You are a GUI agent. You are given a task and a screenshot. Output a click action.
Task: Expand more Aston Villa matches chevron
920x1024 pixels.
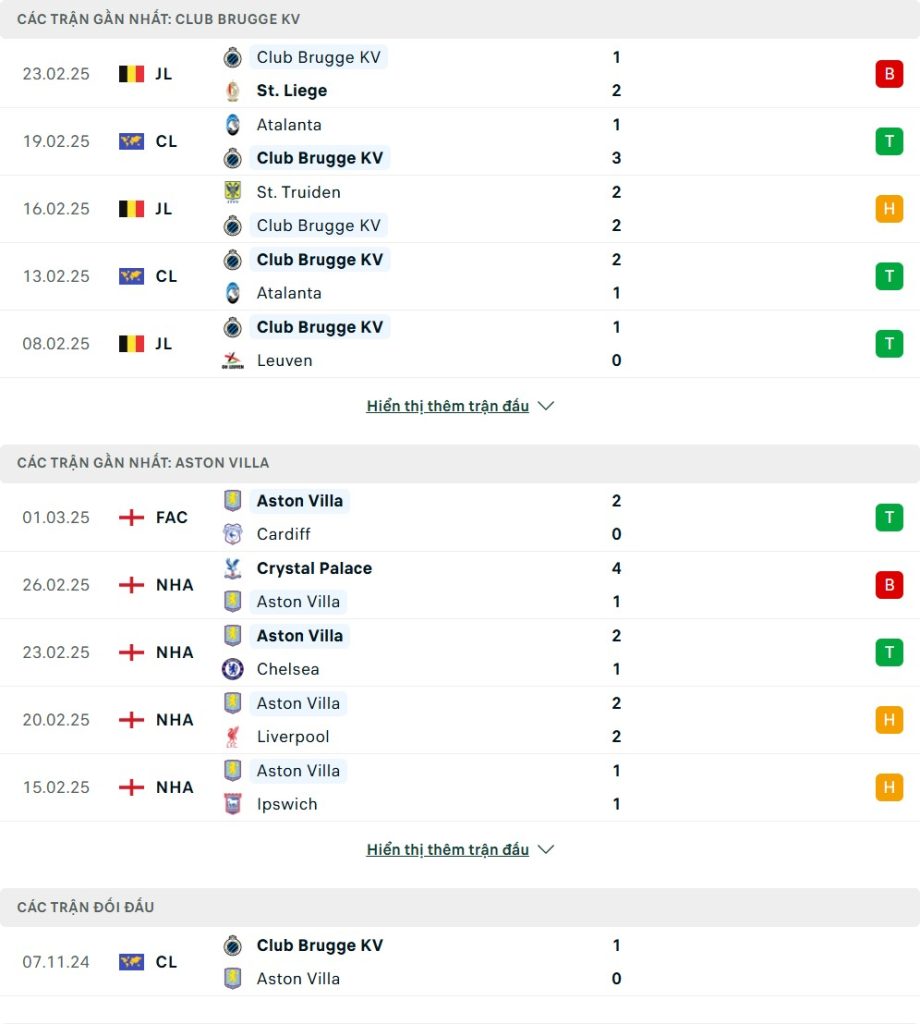click(546, 850)
